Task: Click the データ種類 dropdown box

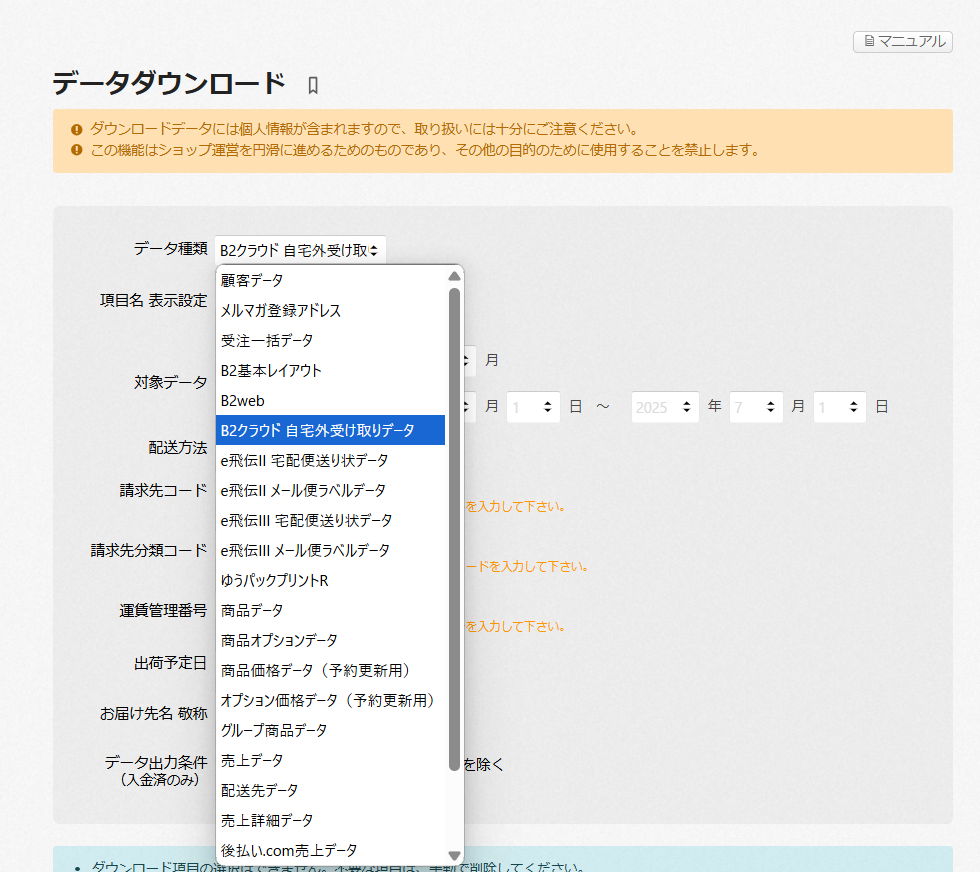Action: (x=299, y=250)
